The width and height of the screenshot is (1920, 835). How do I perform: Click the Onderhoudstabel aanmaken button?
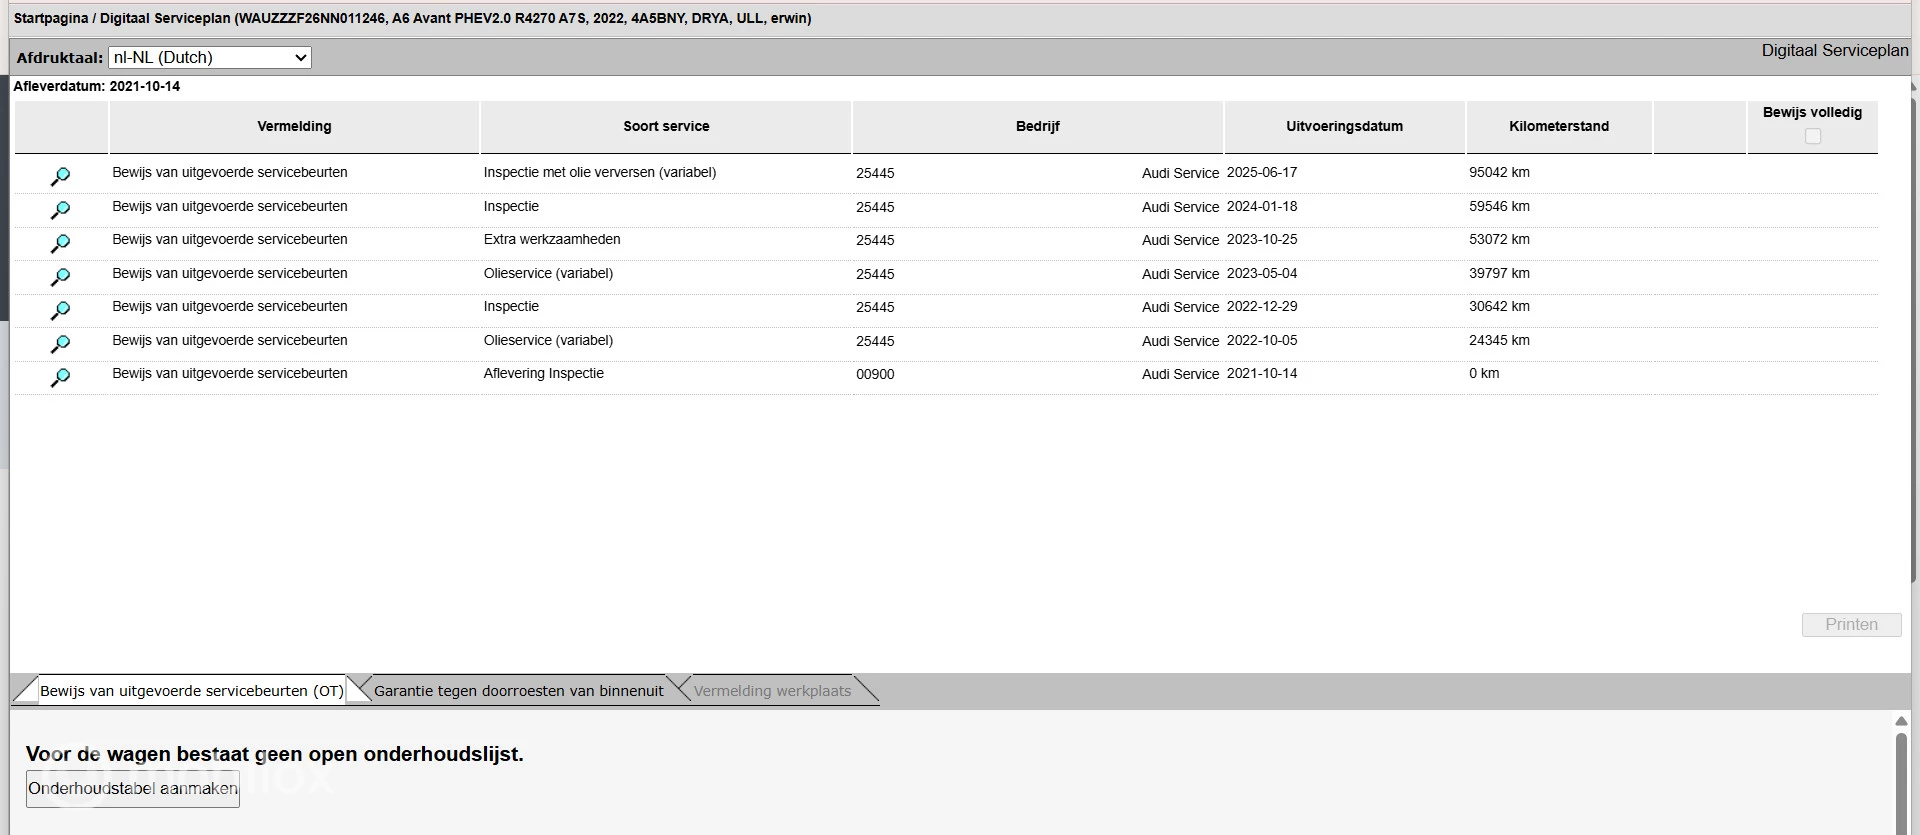point(133,788)
